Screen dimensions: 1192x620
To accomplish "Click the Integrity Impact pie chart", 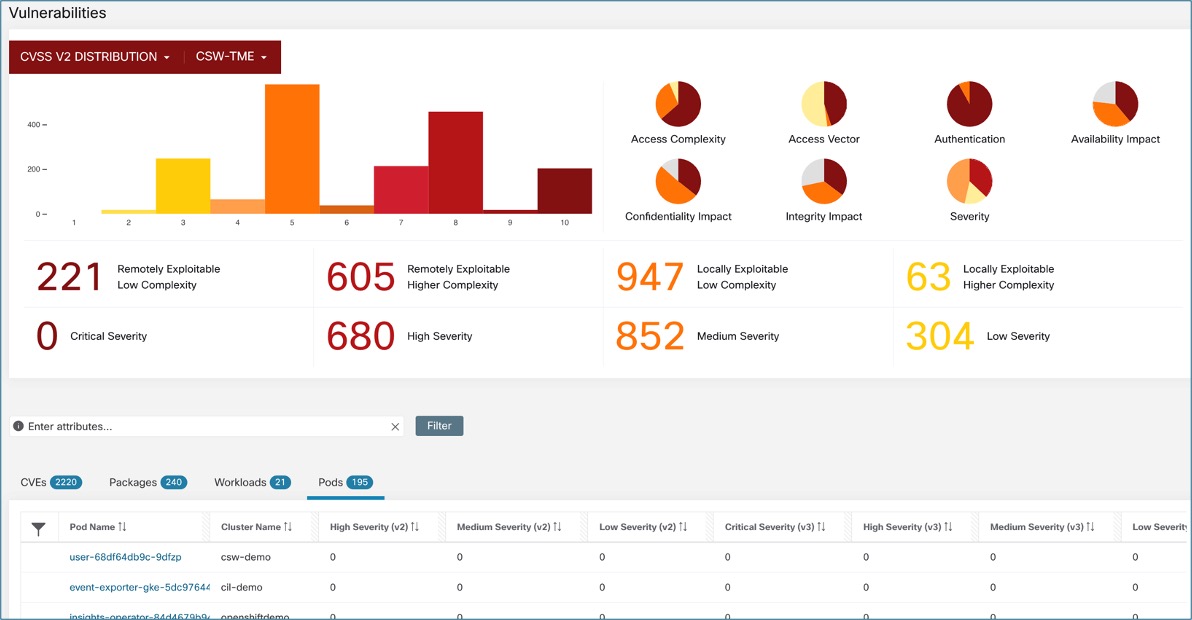I will pos(824,182).
